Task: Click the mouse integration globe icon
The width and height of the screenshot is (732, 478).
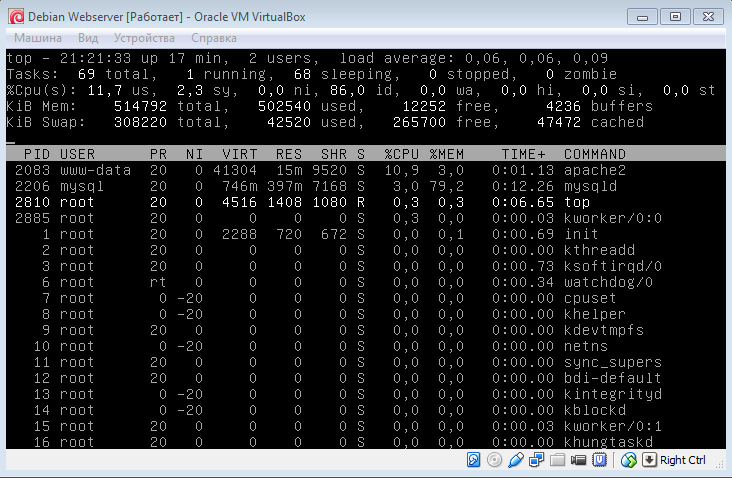Action: [628, 460]
